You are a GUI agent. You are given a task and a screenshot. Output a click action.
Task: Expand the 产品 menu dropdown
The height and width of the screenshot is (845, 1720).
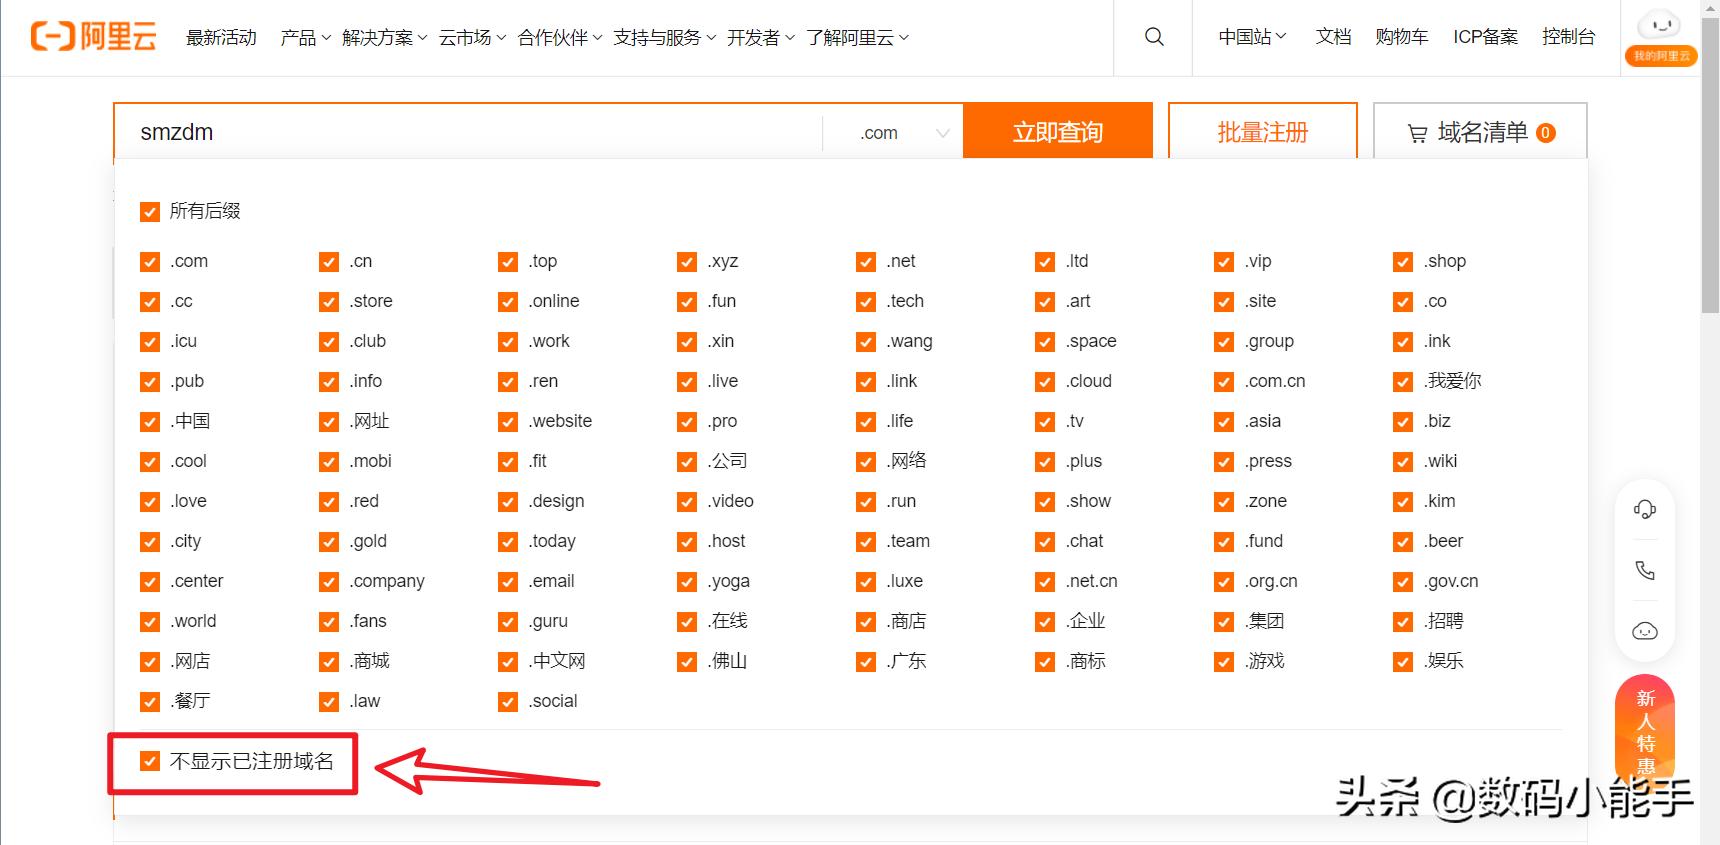pos(305,38)
